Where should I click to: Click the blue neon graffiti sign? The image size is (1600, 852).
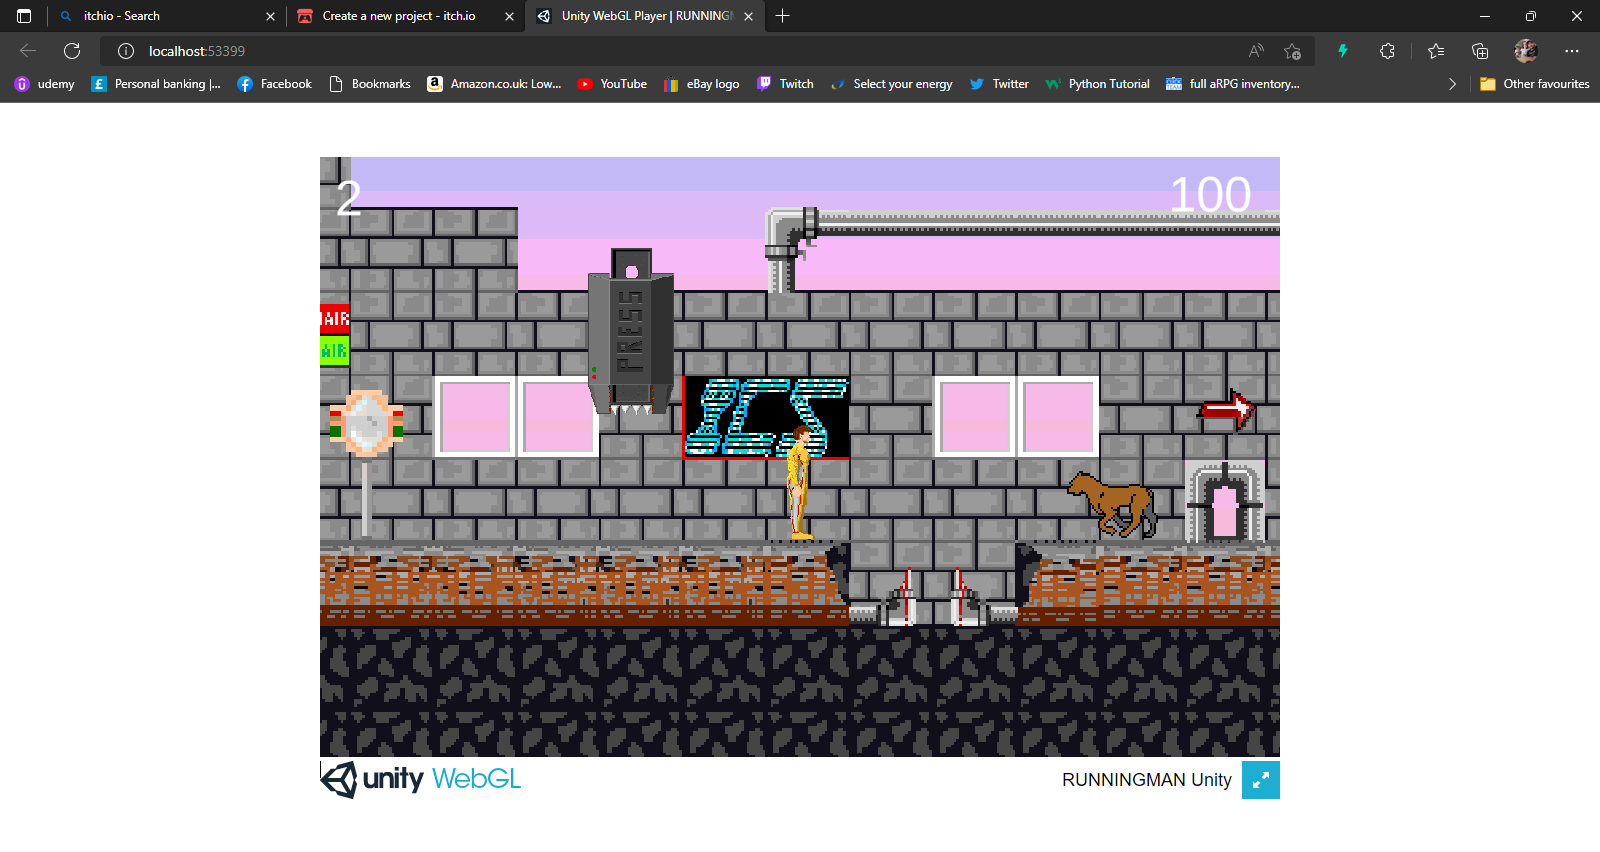[766, 418]
